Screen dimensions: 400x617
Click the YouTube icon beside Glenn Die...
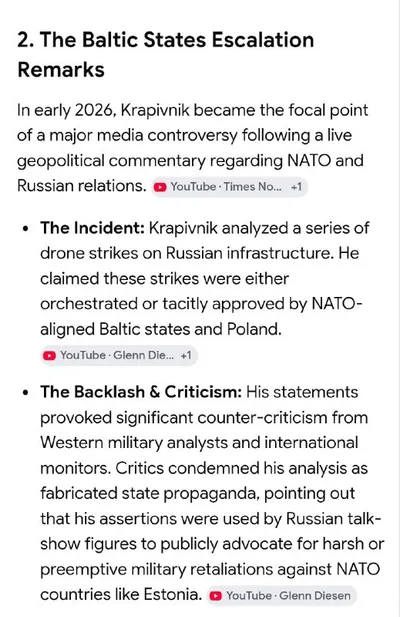point(49,356)
